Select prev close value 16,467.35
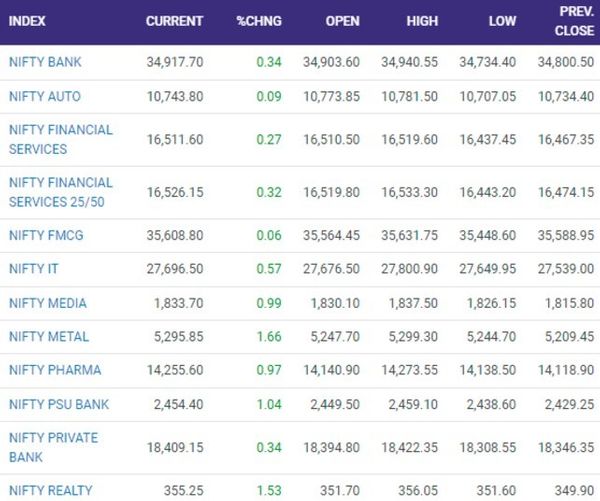This screenshot has height=501, width=600. tap(566, 139)
